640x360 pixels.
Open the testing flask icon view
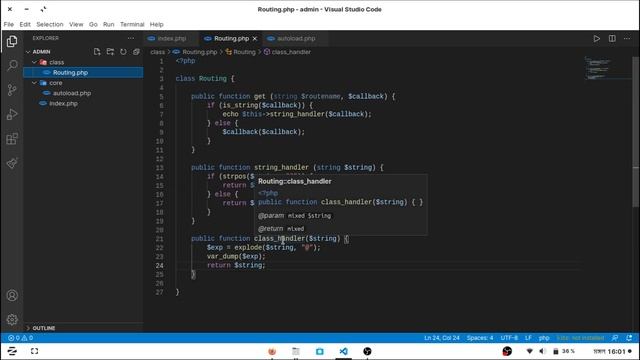point(12,163)
